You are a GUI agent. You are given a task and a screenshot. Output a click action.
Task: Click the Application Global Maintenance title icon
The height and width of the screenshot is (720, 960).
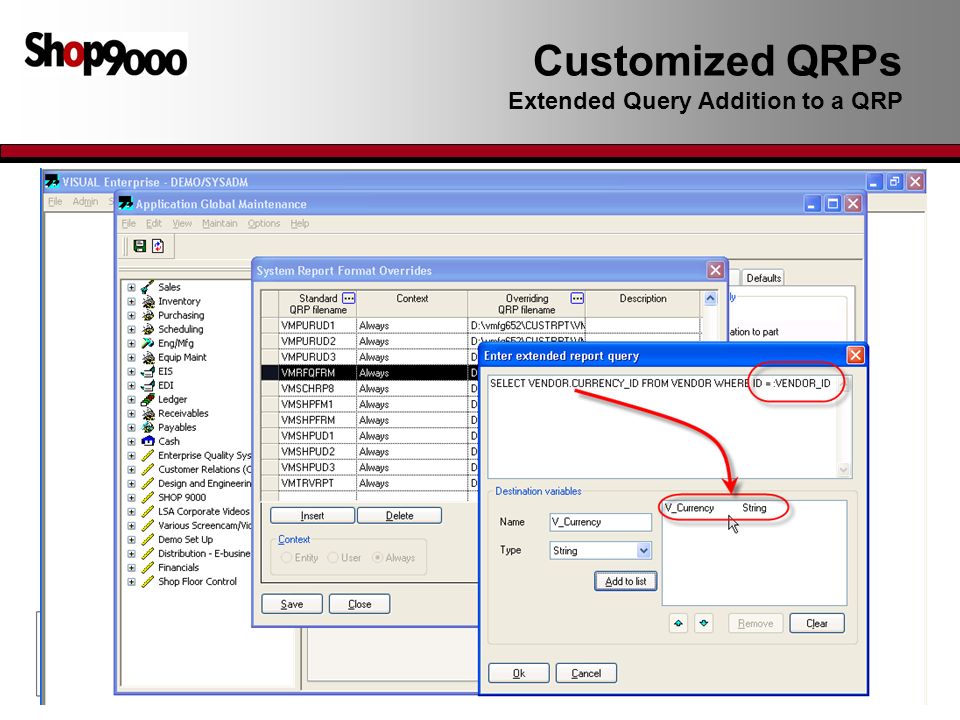pyautogui.click(x=126, y=203)
